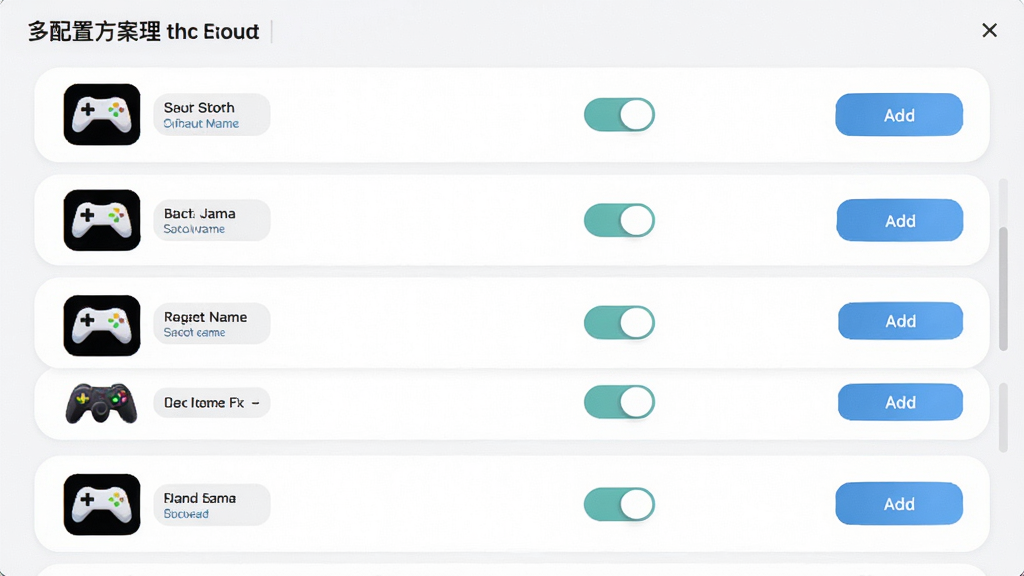The image size is (1024, 576).
Task: Choose the gamepad icon beside Fland Sama
Action: pos(102,504)
